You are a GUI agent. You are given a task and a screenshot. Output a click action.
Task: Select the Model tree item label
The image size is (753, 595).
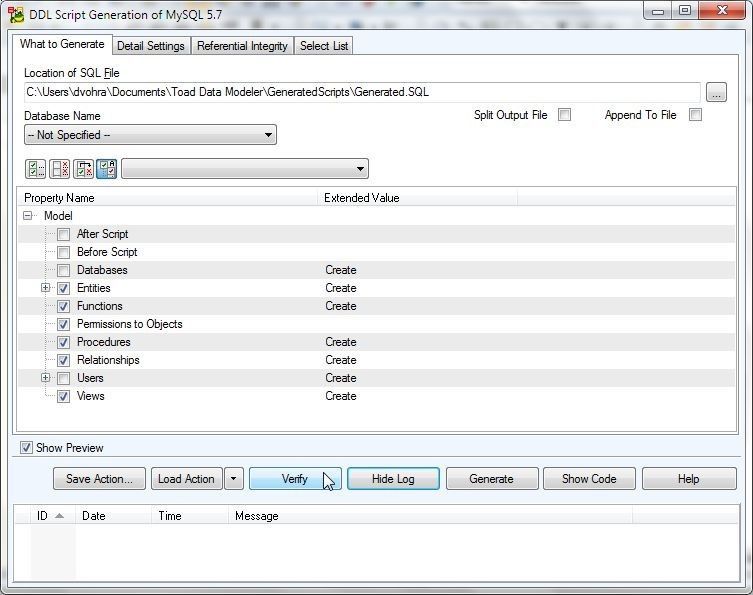click(x=58, y=216)
